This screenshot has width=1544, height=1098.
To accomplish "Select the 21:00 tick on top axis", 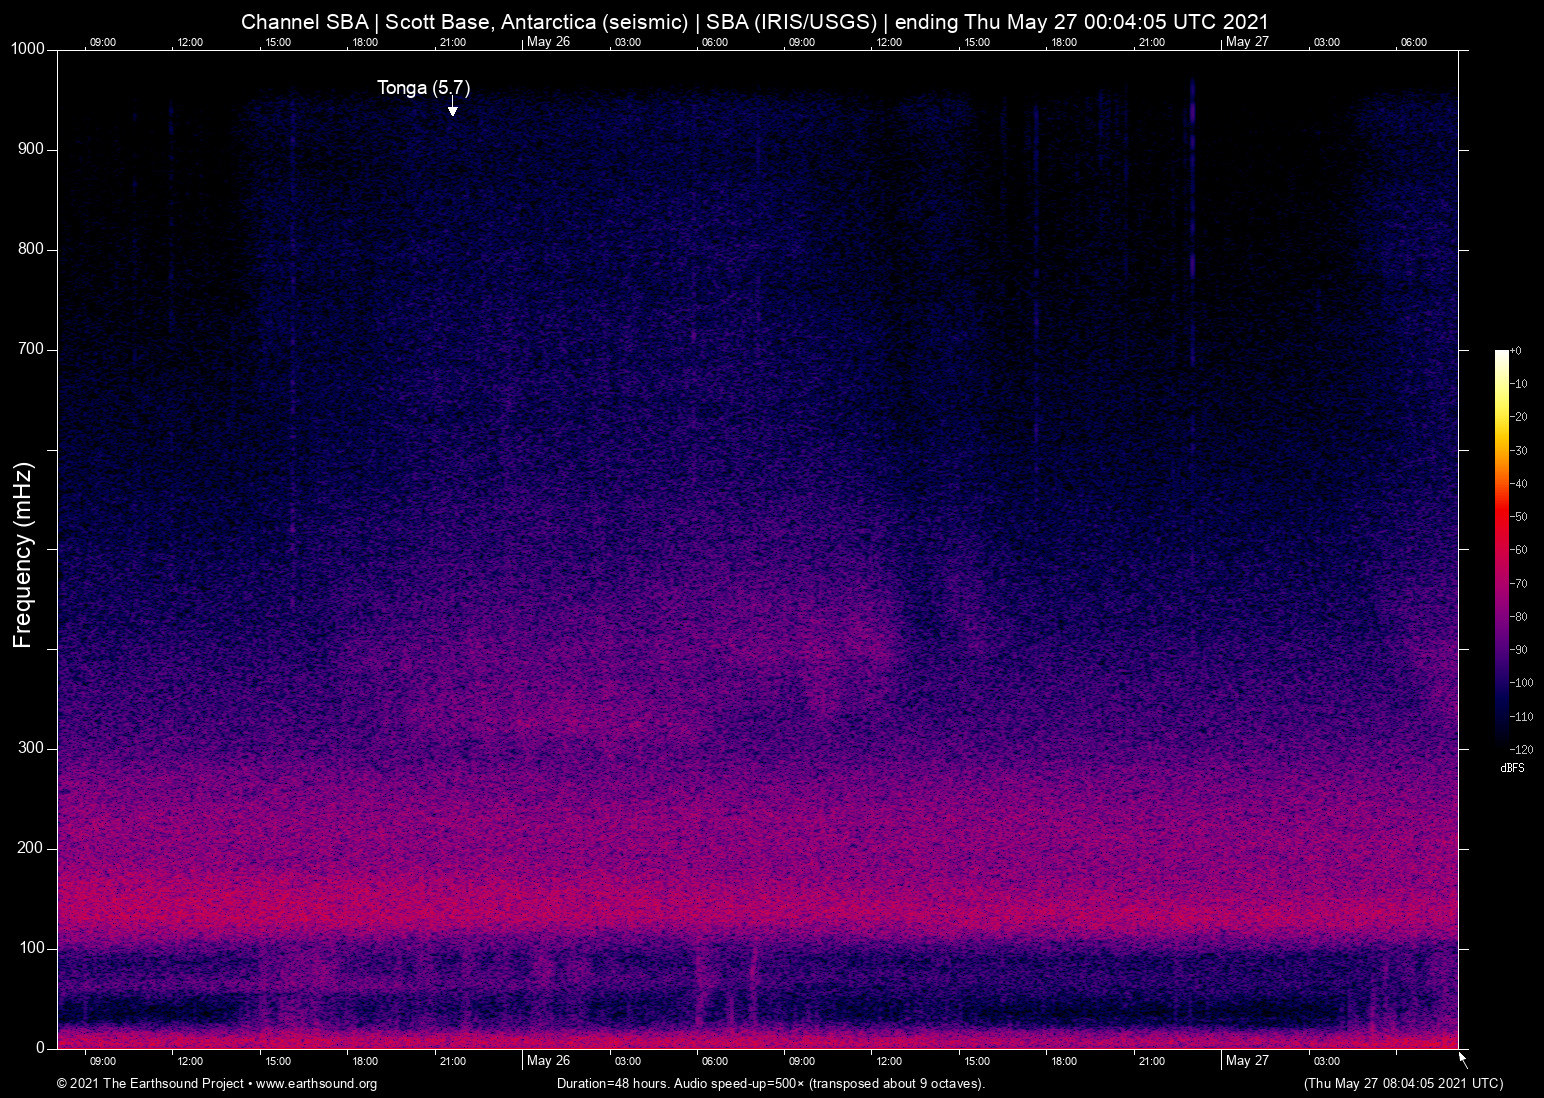I will tap(454, 42).
